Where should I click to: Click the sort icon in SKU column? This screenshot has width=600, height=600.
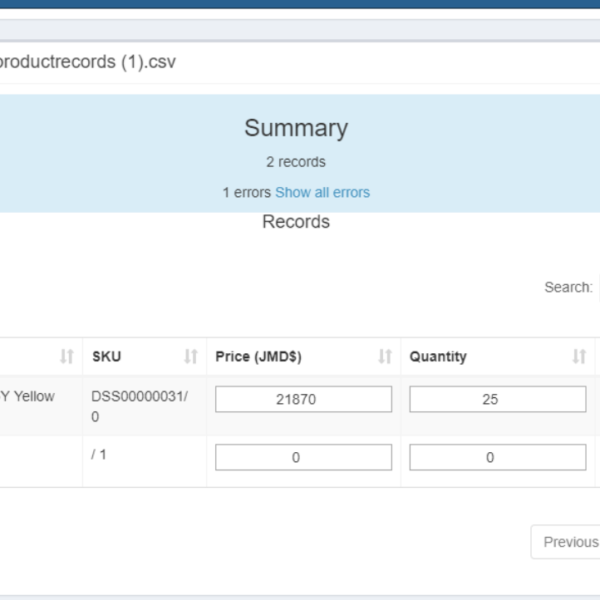pyautogui.click(x=191, y=357)
